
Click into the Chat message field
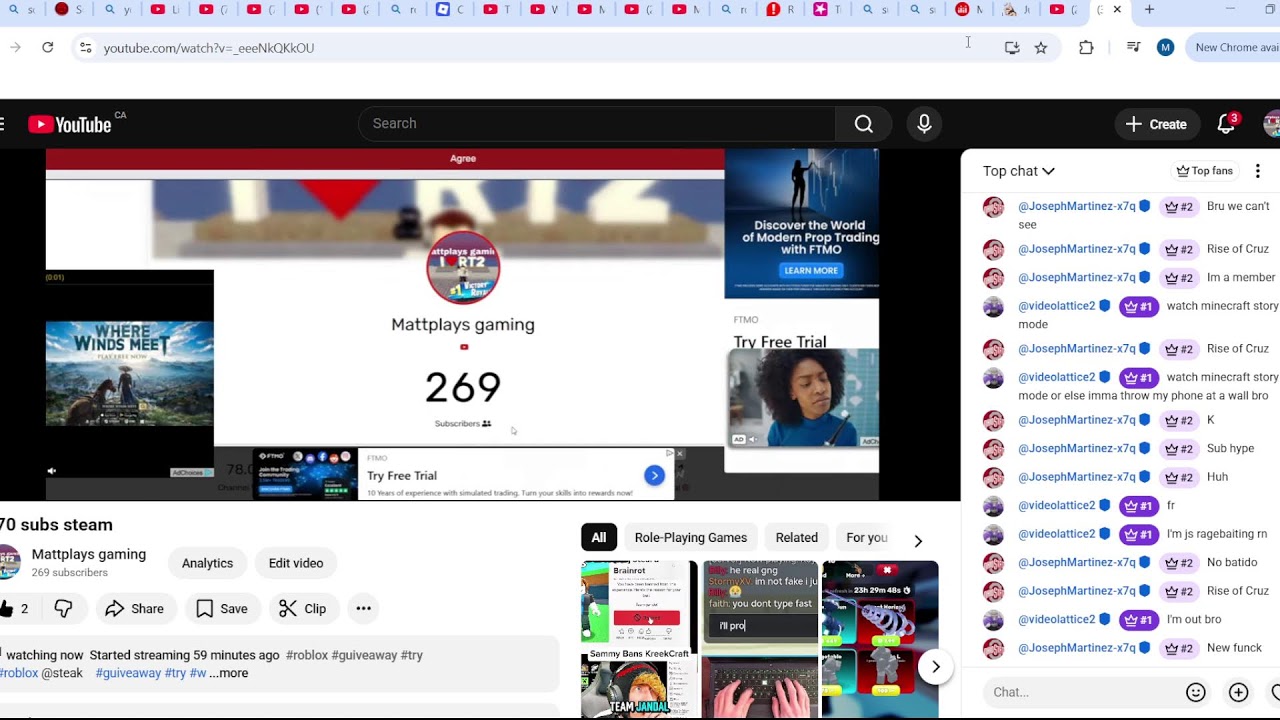tap(1081, 692)
